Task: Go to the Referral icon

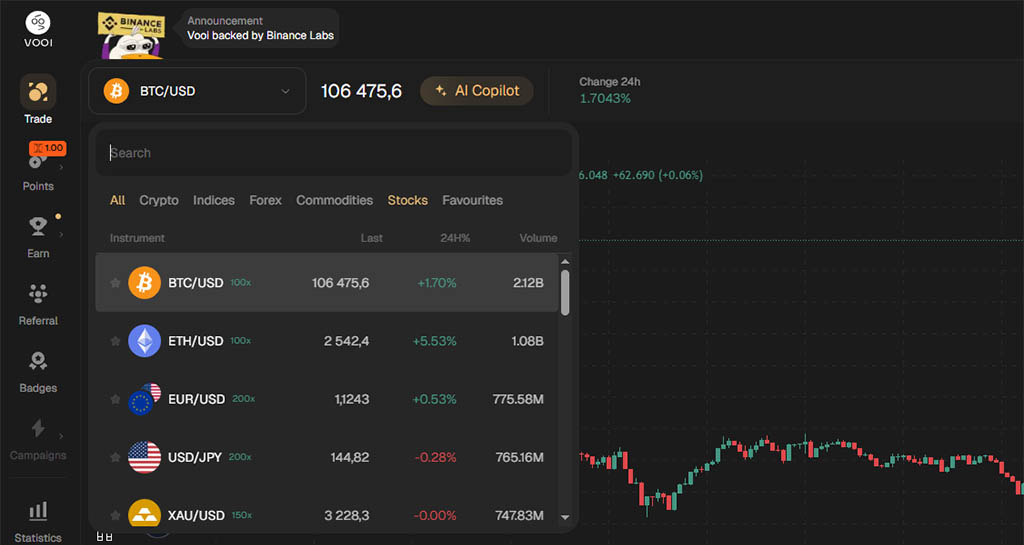Action: (38, 294)
